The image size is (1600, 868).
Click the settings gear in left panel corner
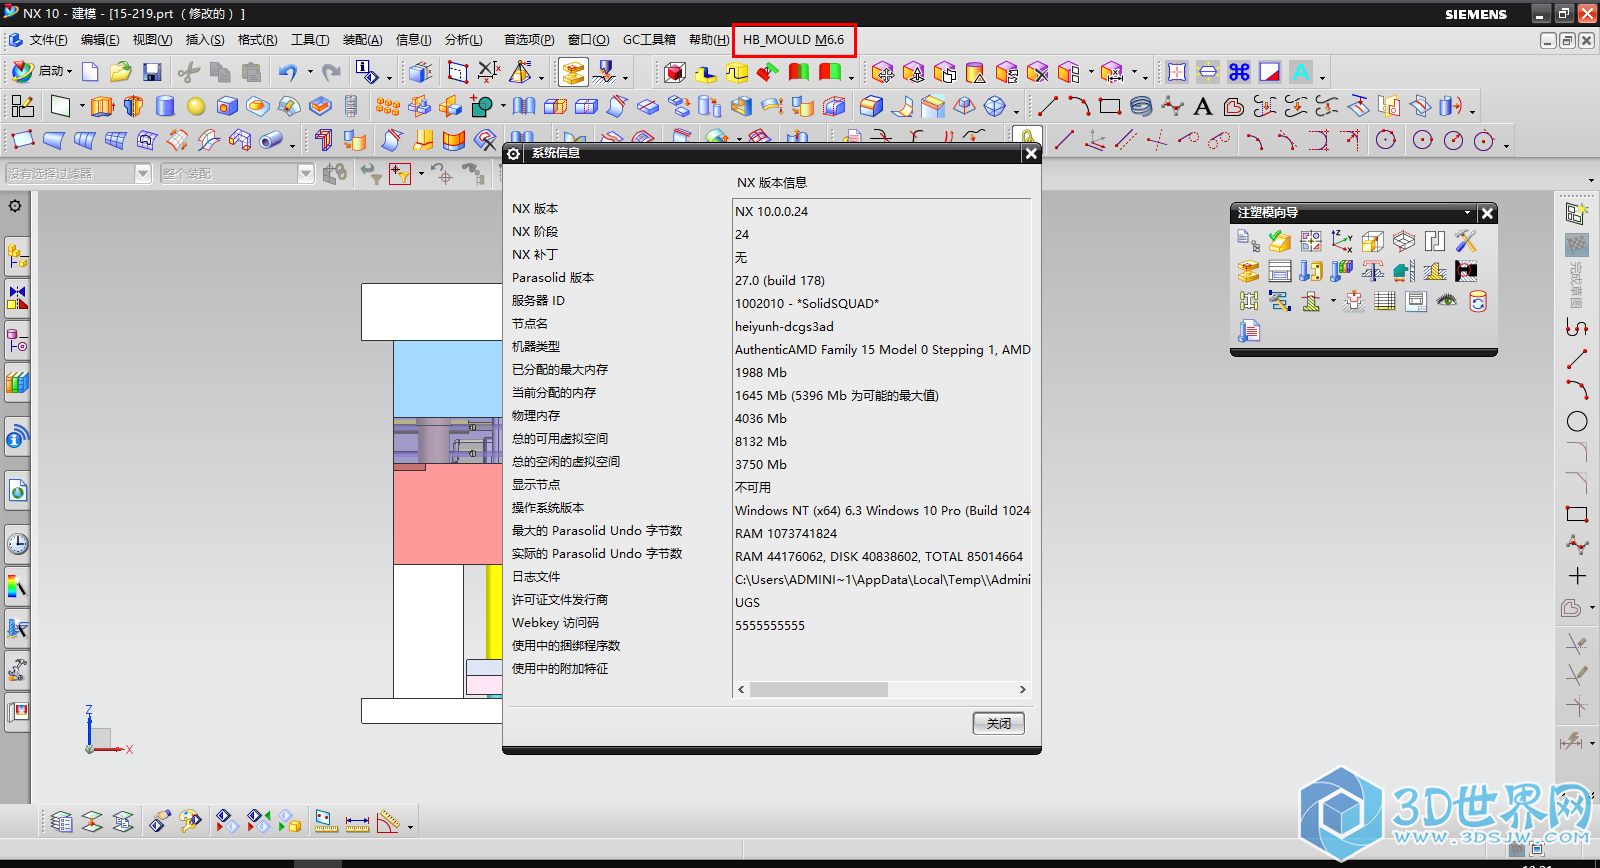(15, 206)
